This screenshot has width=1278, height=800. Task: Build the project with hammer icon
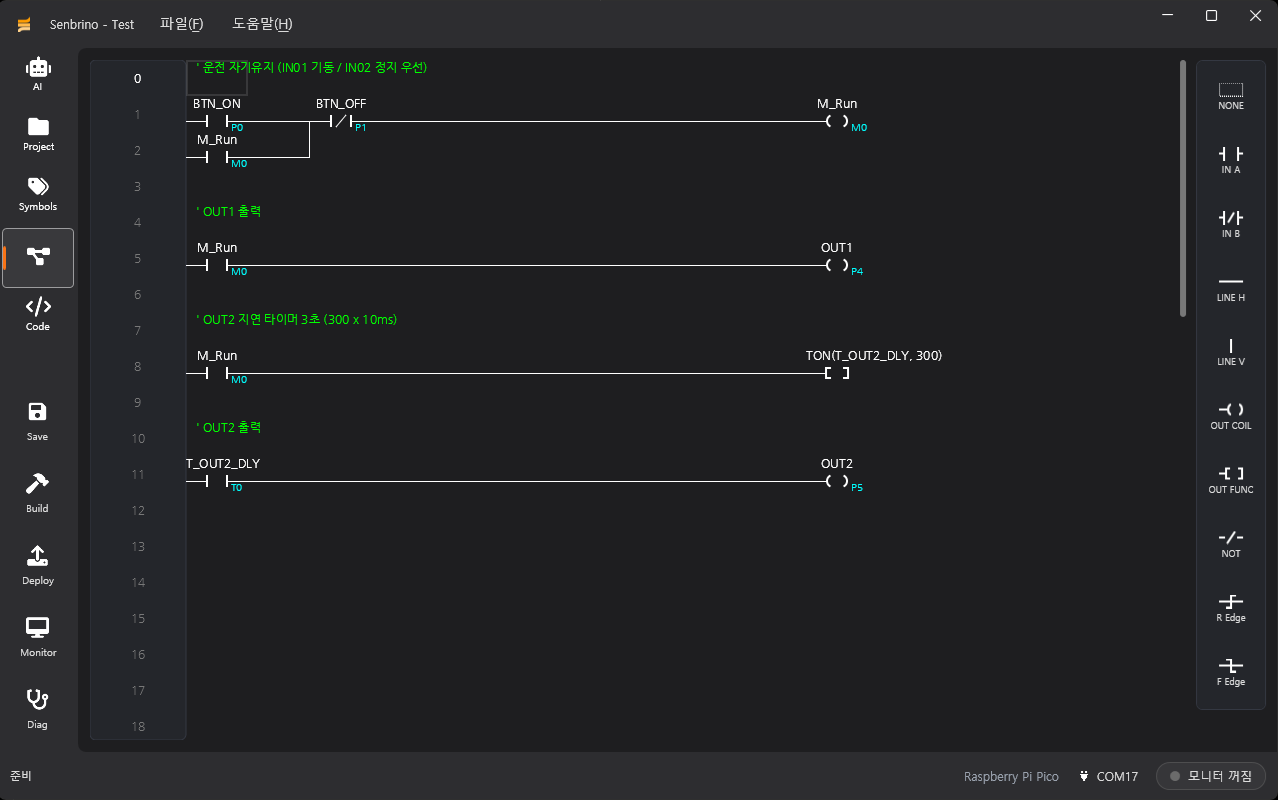point(38,494)
